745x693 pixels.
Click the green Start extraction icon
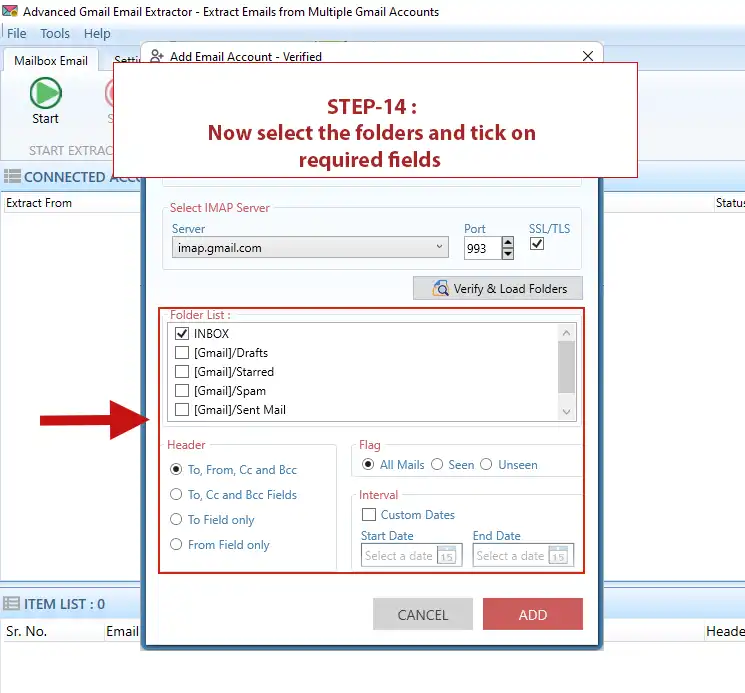(46, 93)
